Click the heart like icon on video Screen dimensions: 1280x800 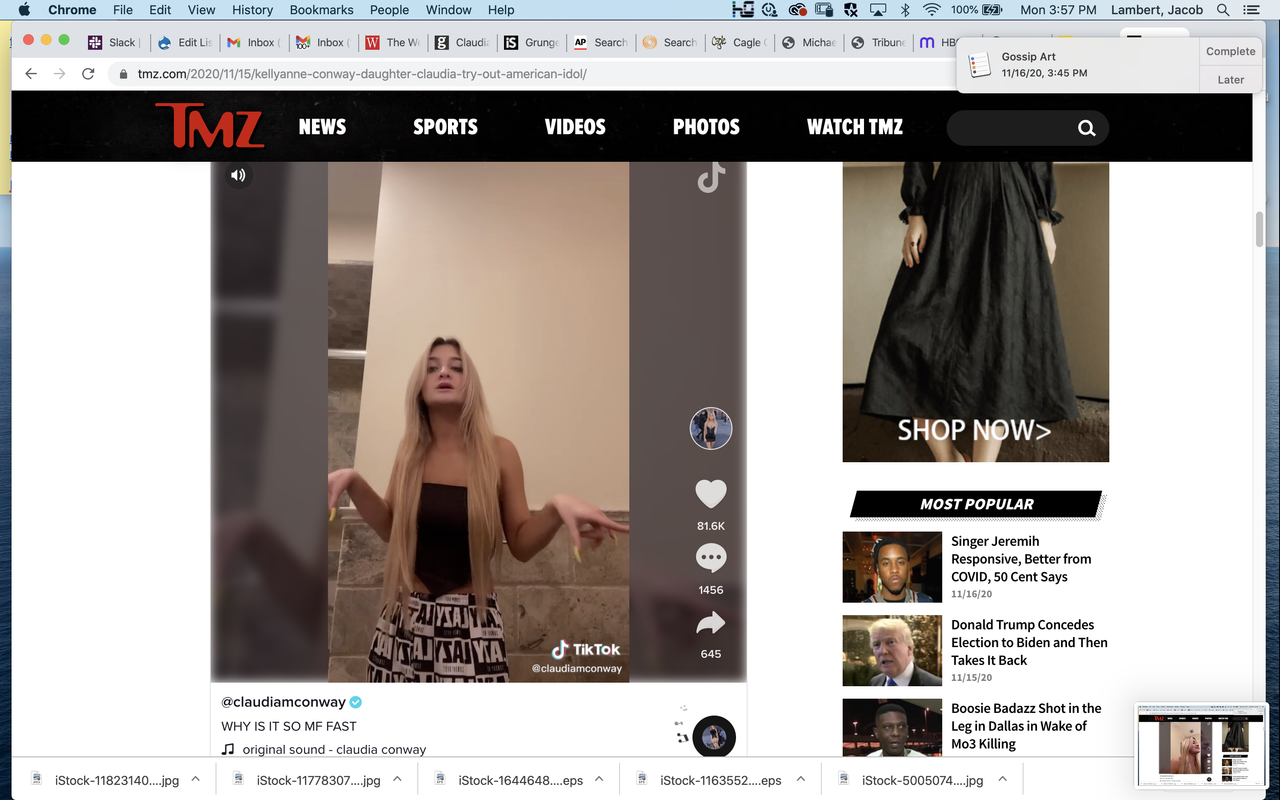coord(711,494)
